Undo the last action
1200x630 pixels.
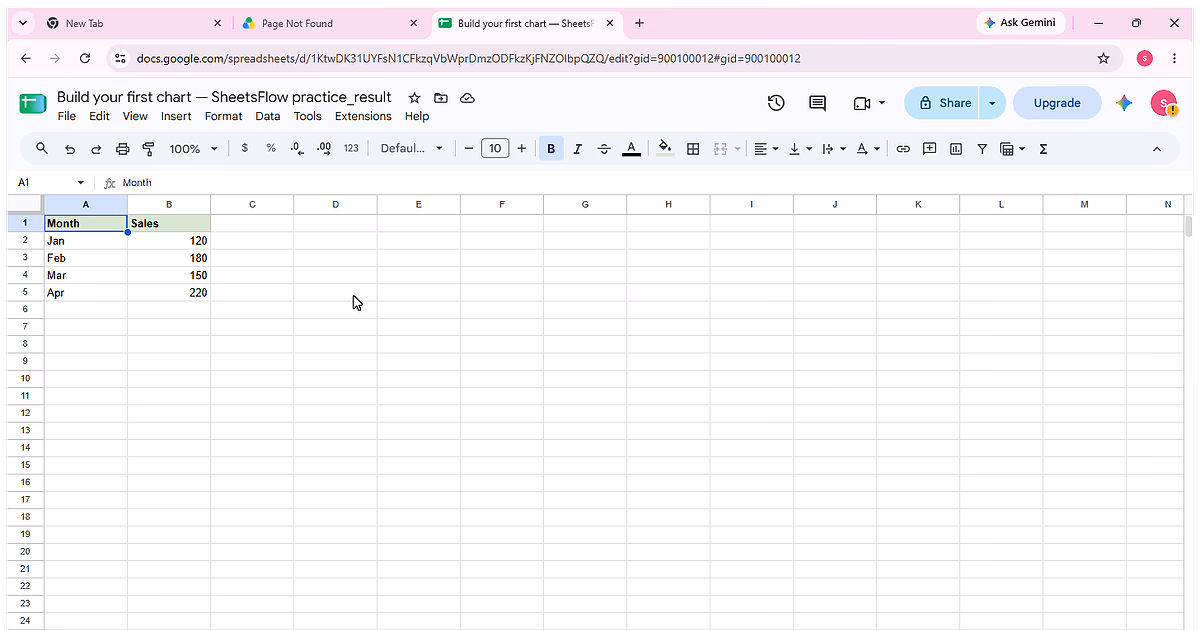click(70, 148)
